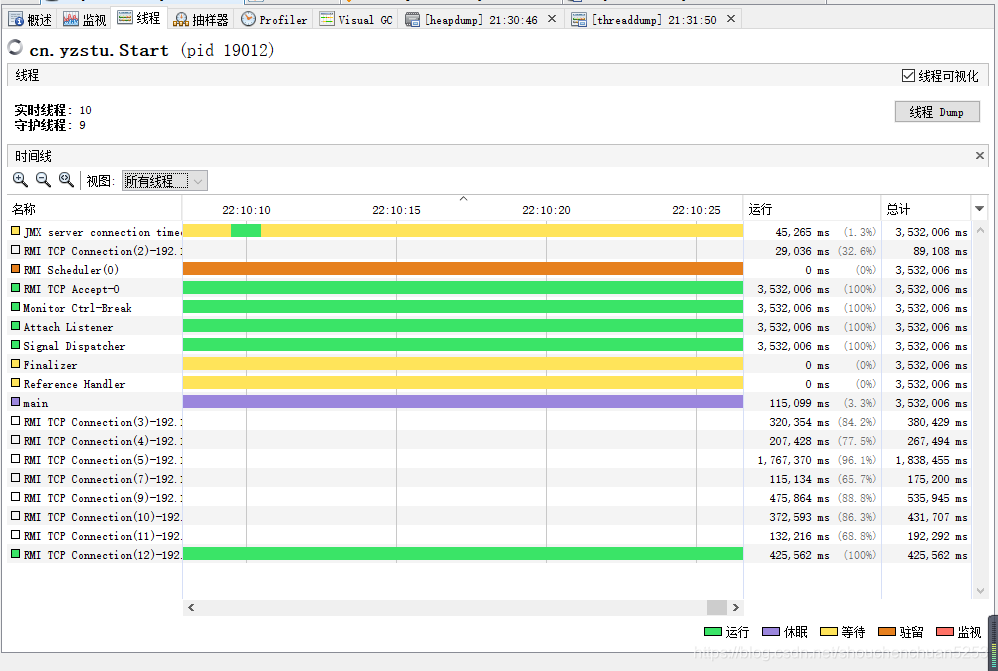The height and width of the screenshot is (671, 998).
Task: Switch to the 监视 monitor tab
Action: [x=85, y=20]
